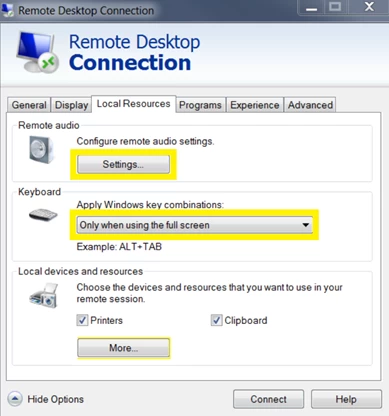Open the Advanced tab
Screen dimensions: 389x416
coord(310,105)
